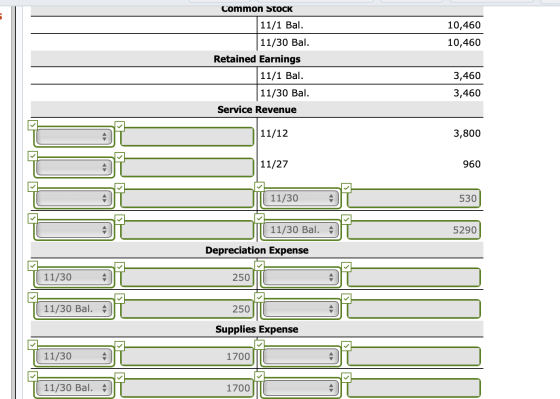The height and width of the screenshot is (399, 560).
Task: Click the Service Revenue balance field showing 5290
Action: click(x=414, y=230)
